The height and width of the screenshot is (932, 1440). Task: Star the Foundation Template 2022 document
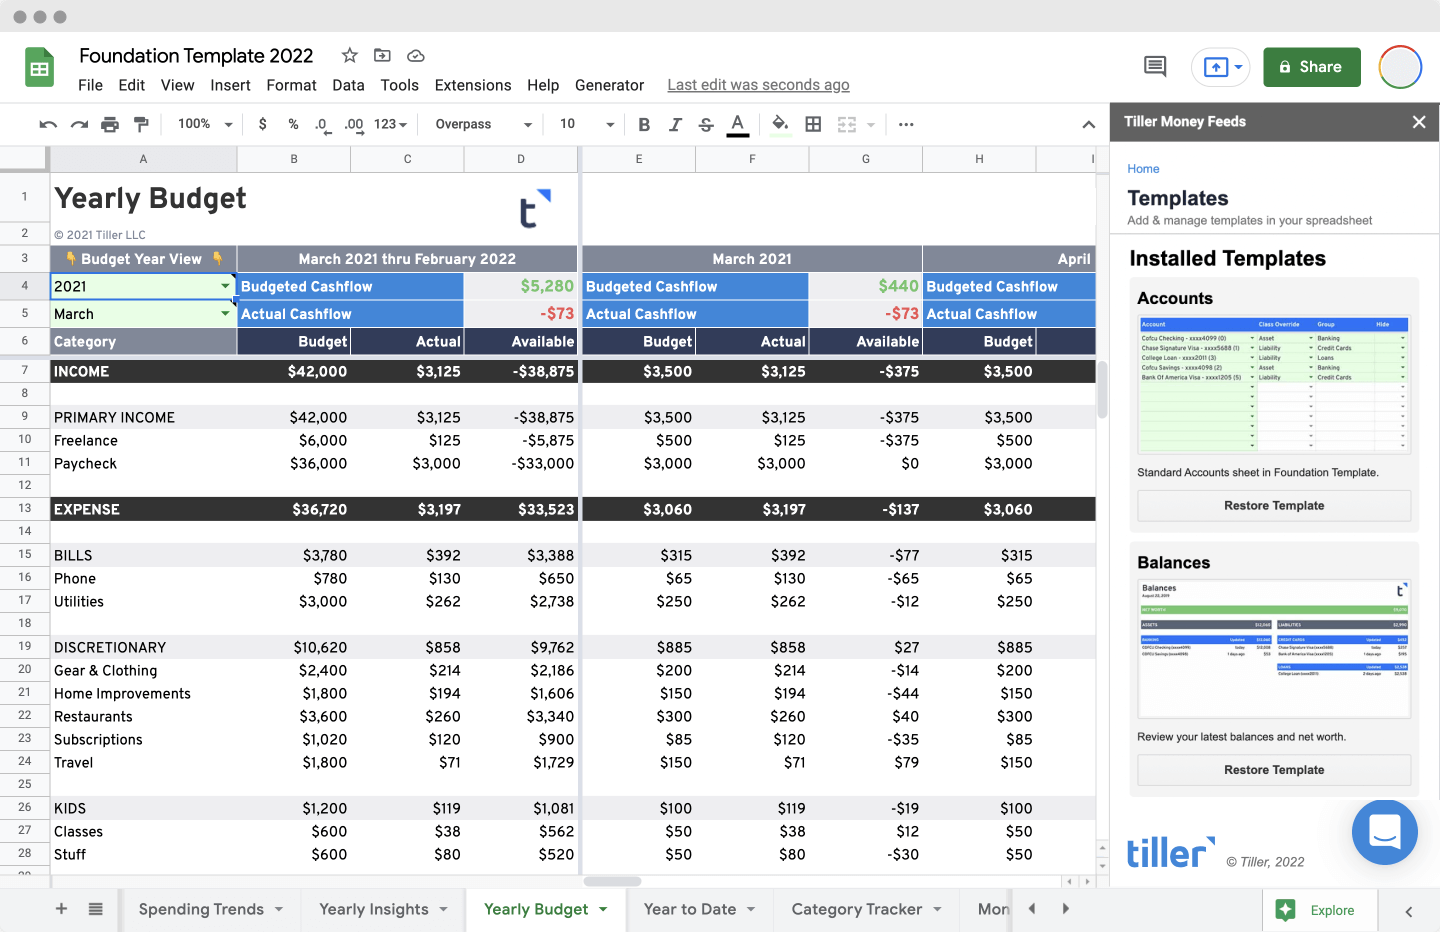[x=349, y=56]
